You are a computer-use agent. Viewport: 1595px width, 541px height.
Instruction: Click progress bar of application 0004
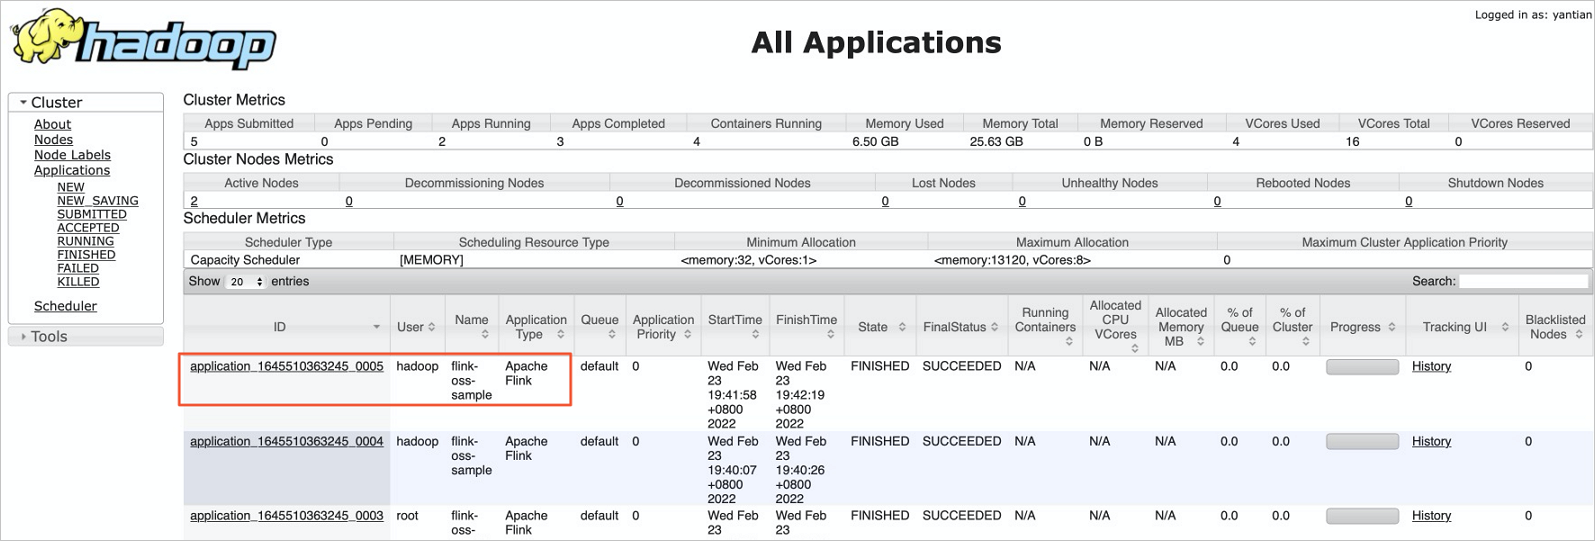pyautogui.click(x=1362, y=442)
